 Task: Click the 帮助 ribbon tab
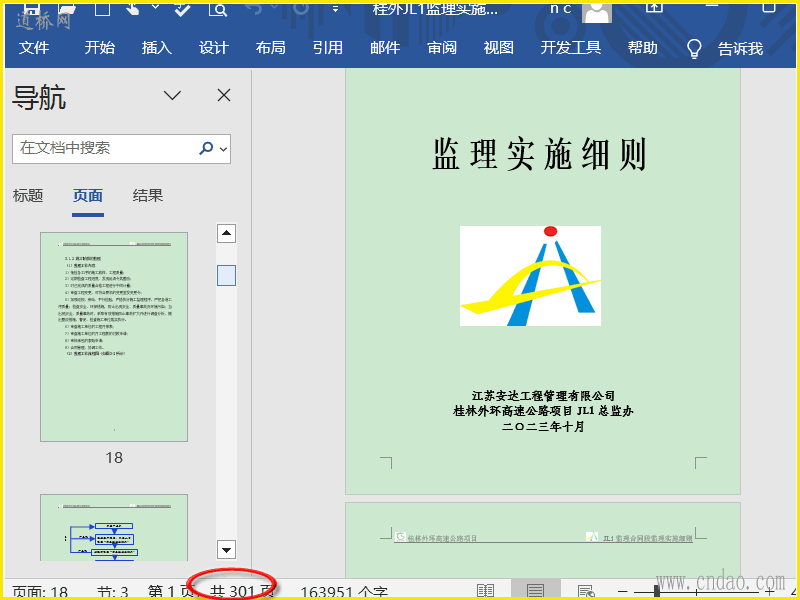click(642, 48)
